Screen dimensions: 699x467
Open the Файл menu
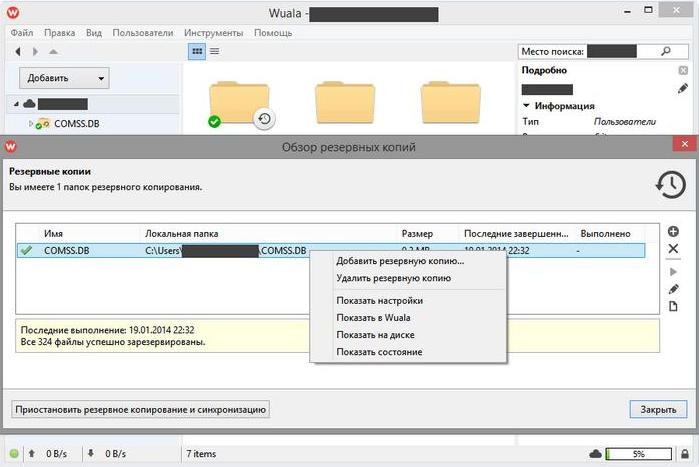pos(22,33)
